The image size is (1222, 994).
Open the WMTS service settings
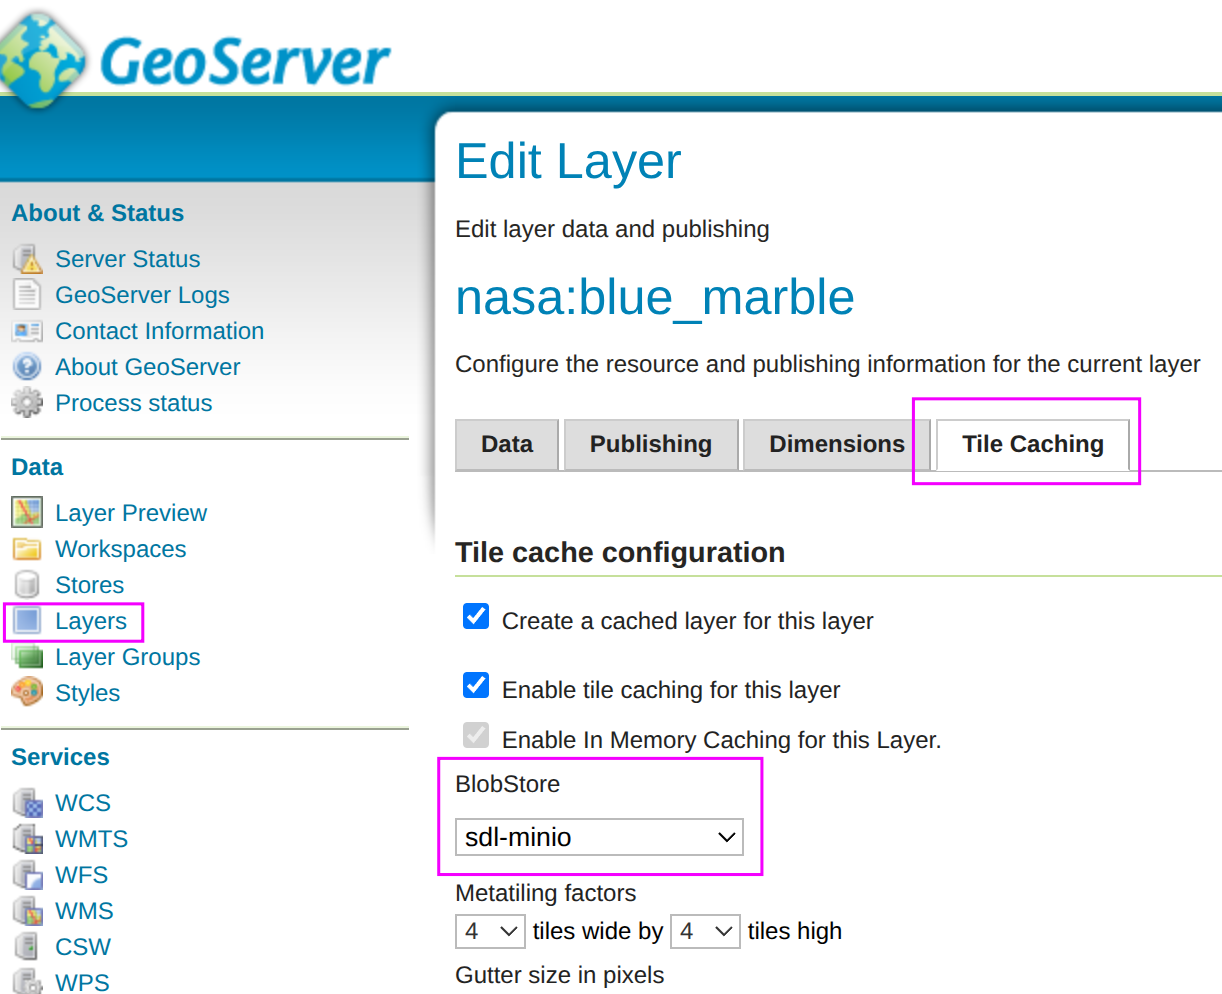92,839
